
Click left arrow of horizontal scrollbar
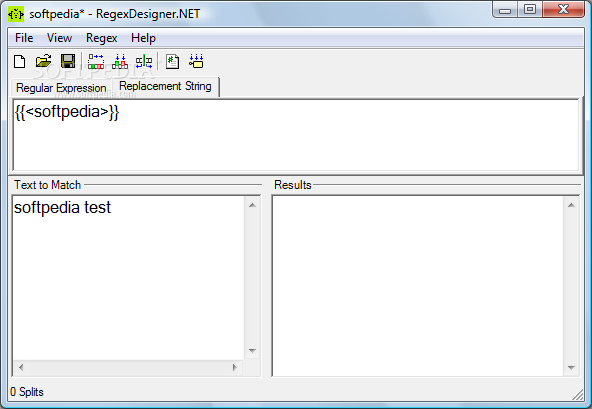coord(21,367)
